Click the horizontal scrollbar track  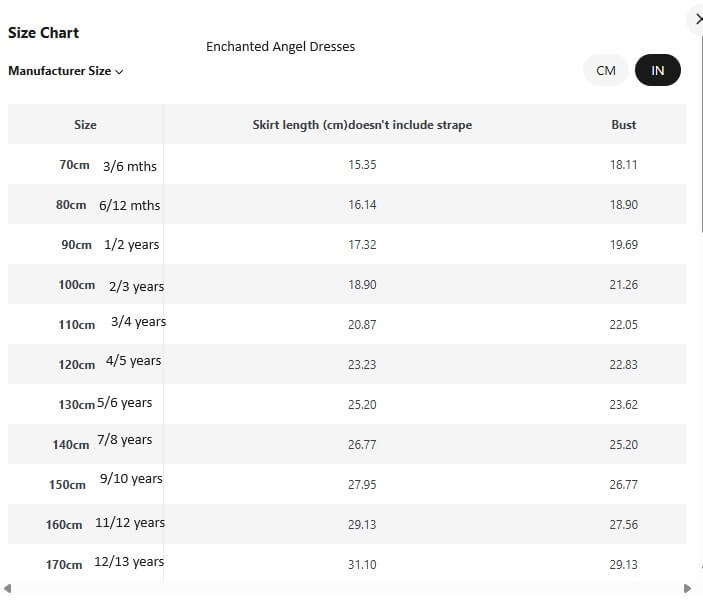tap(348, 588)
